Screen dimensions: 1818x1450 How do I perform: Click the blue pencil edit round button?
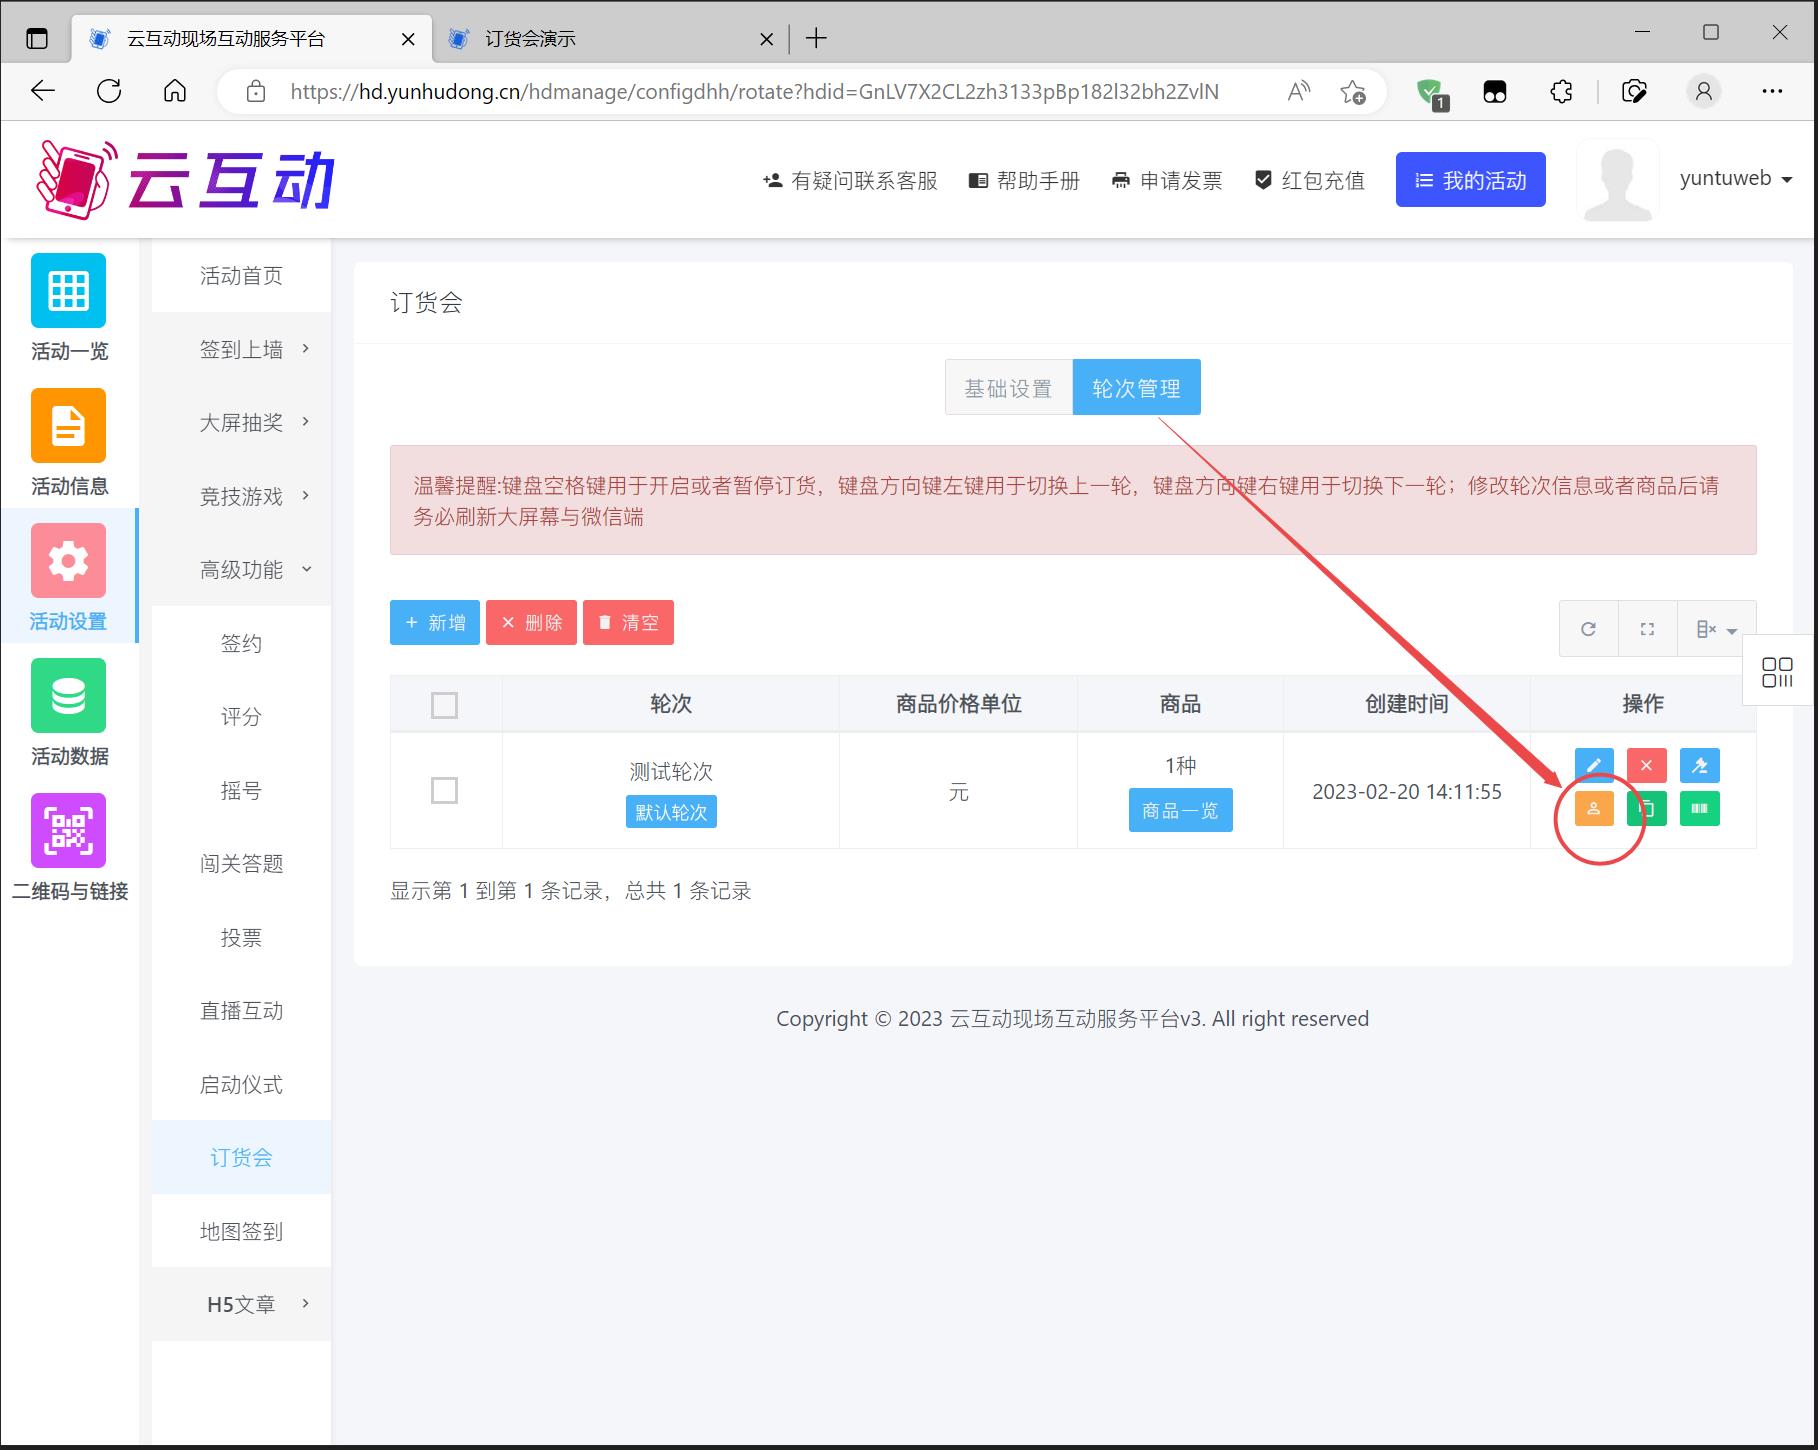[1594, 766]
